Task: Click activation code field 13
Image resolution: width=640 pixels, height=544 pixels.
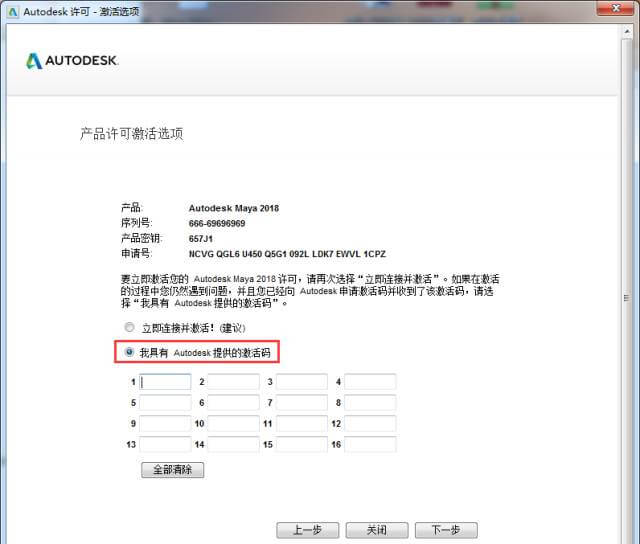Action: pyautogui.click(x=165, y=444)
